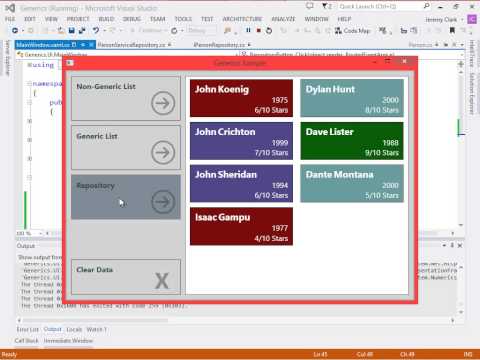
Task: Open the feedback speech-bubble icon in title bar
Action: [310, 6]
